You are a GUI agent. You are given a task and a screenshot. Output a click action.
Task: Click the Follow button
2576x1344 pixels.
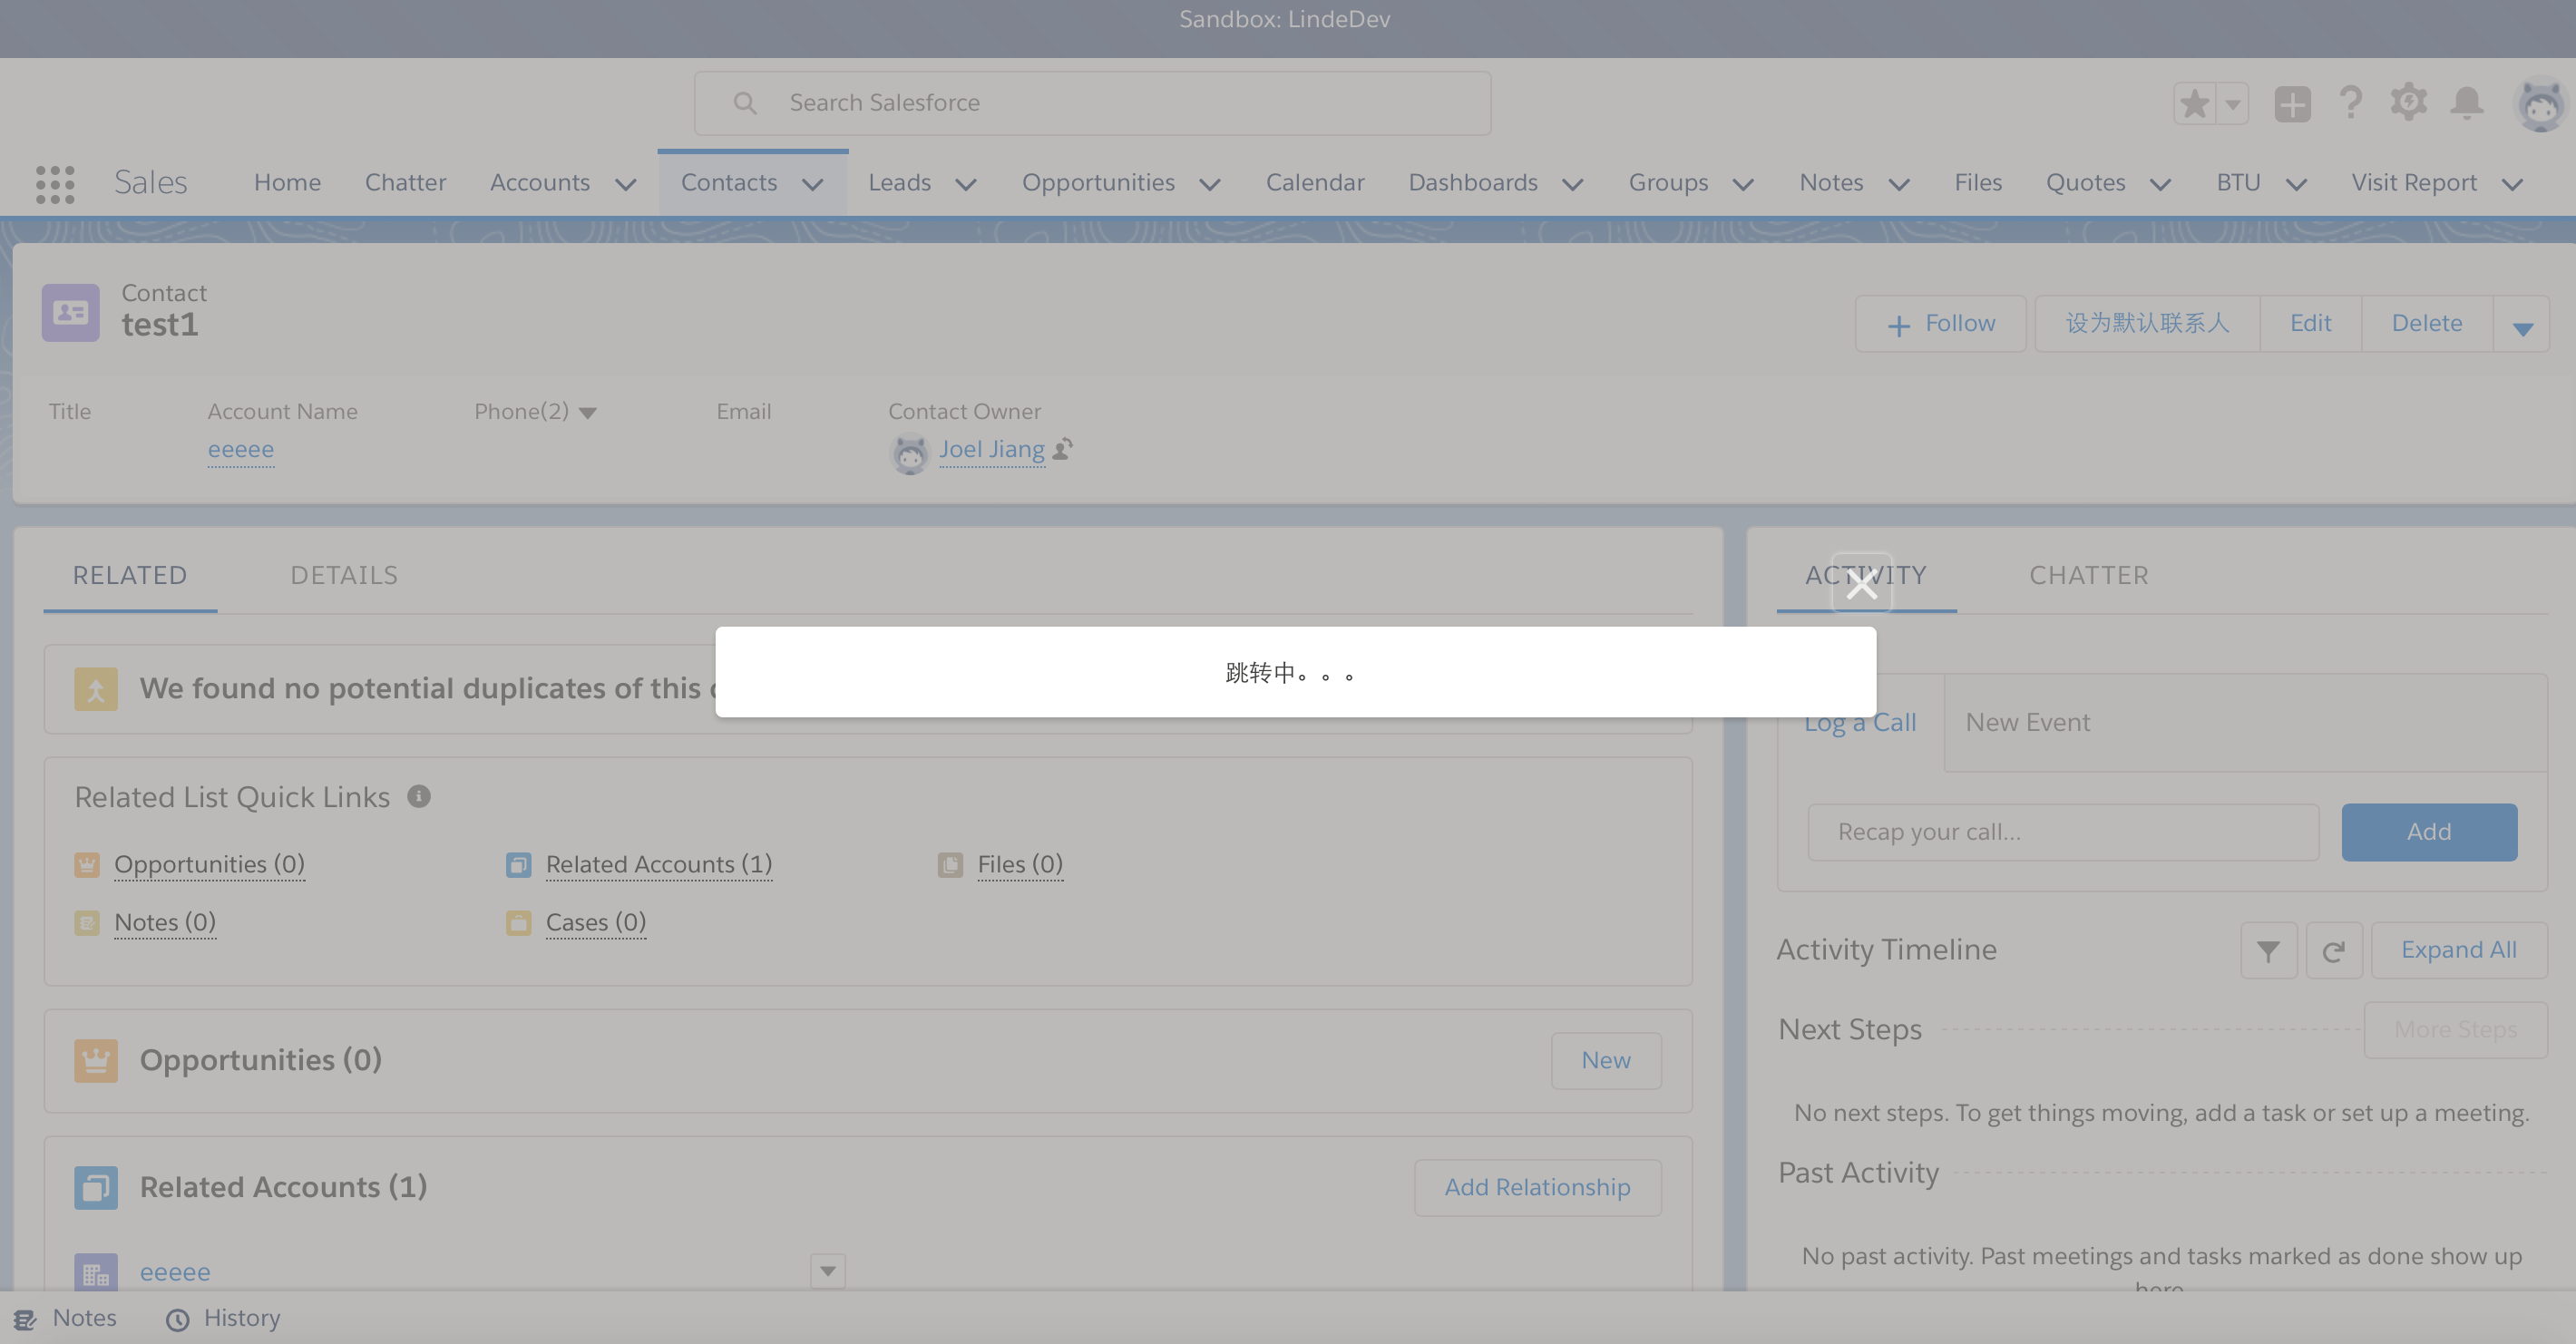[1940, 324]
